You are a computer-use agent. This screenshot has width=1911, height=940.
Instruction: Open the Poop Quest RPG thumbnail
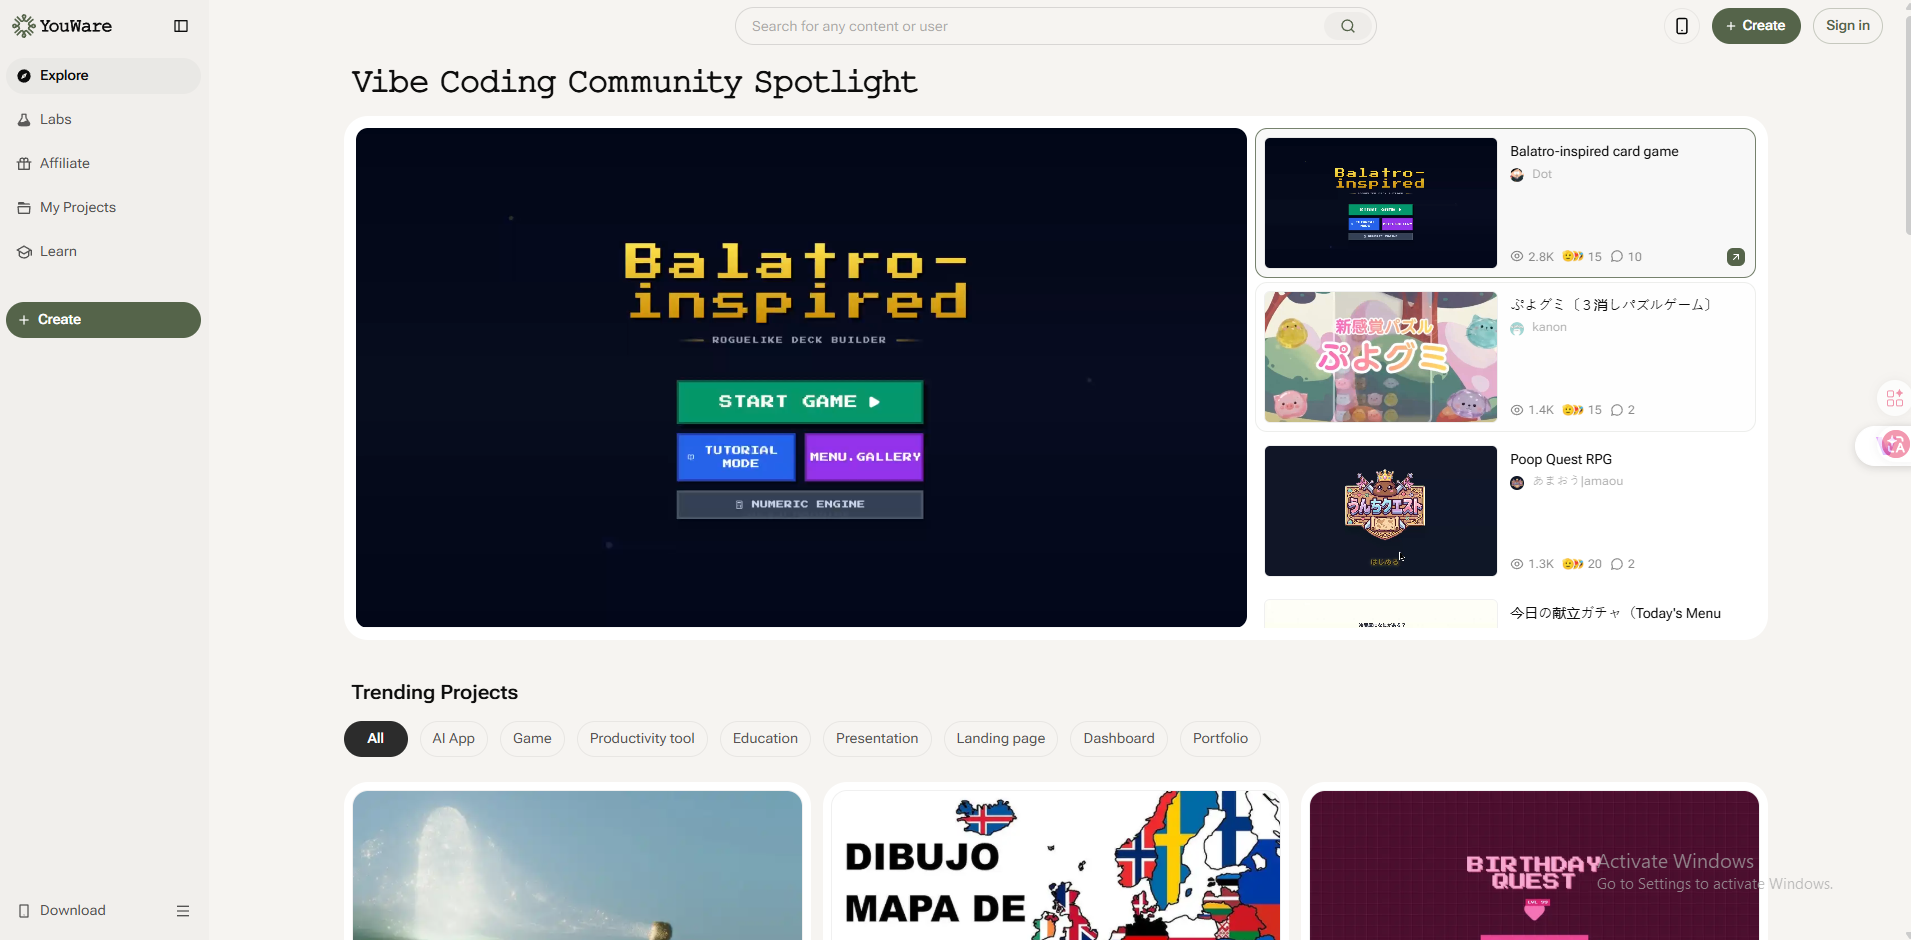[1380, 511]
